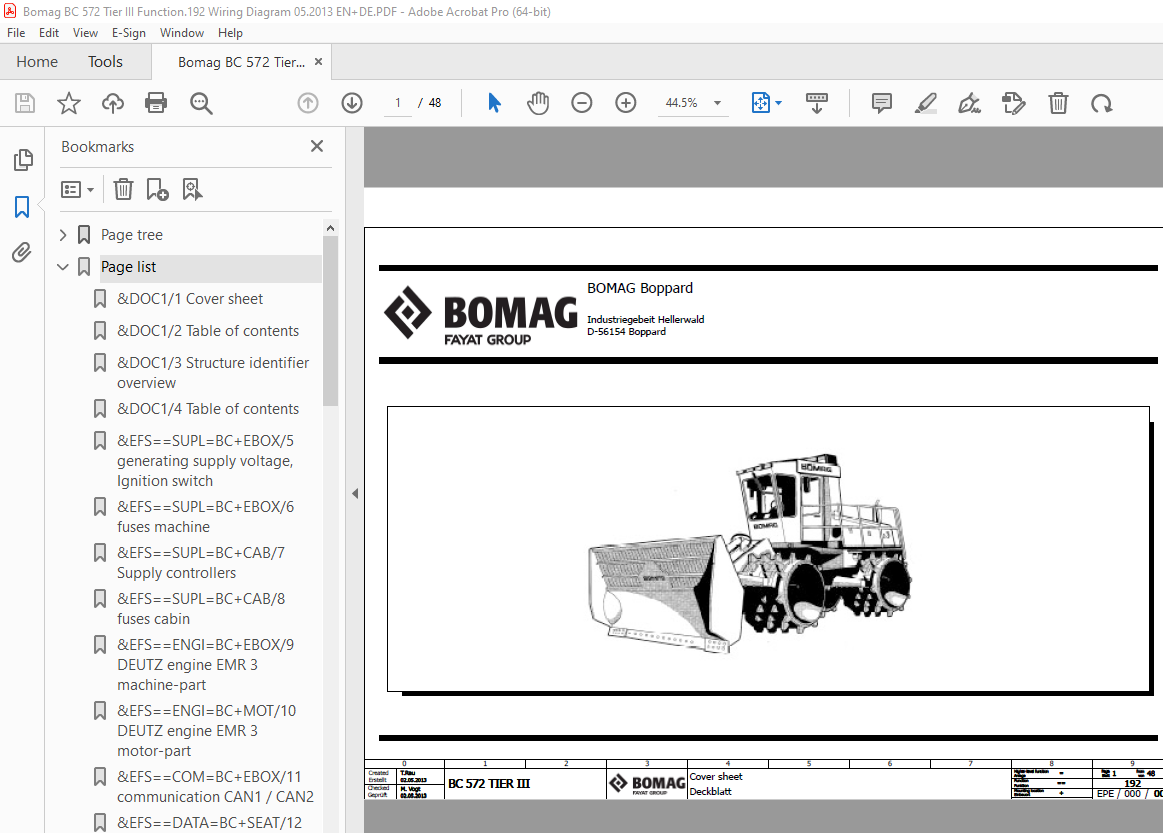Delete page with toolbar trash icon
The image size is (1163, 833).
coord(1058,103)
